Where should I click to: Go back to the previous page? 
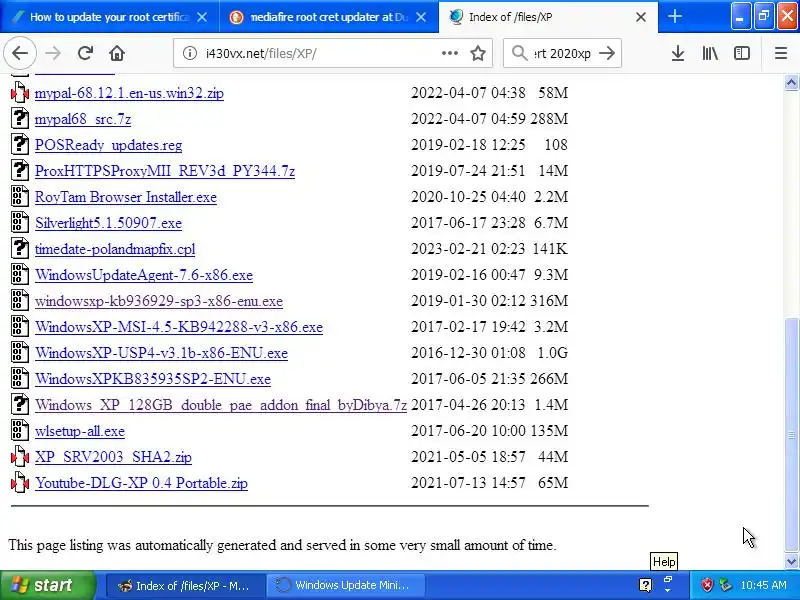[20, 53]
